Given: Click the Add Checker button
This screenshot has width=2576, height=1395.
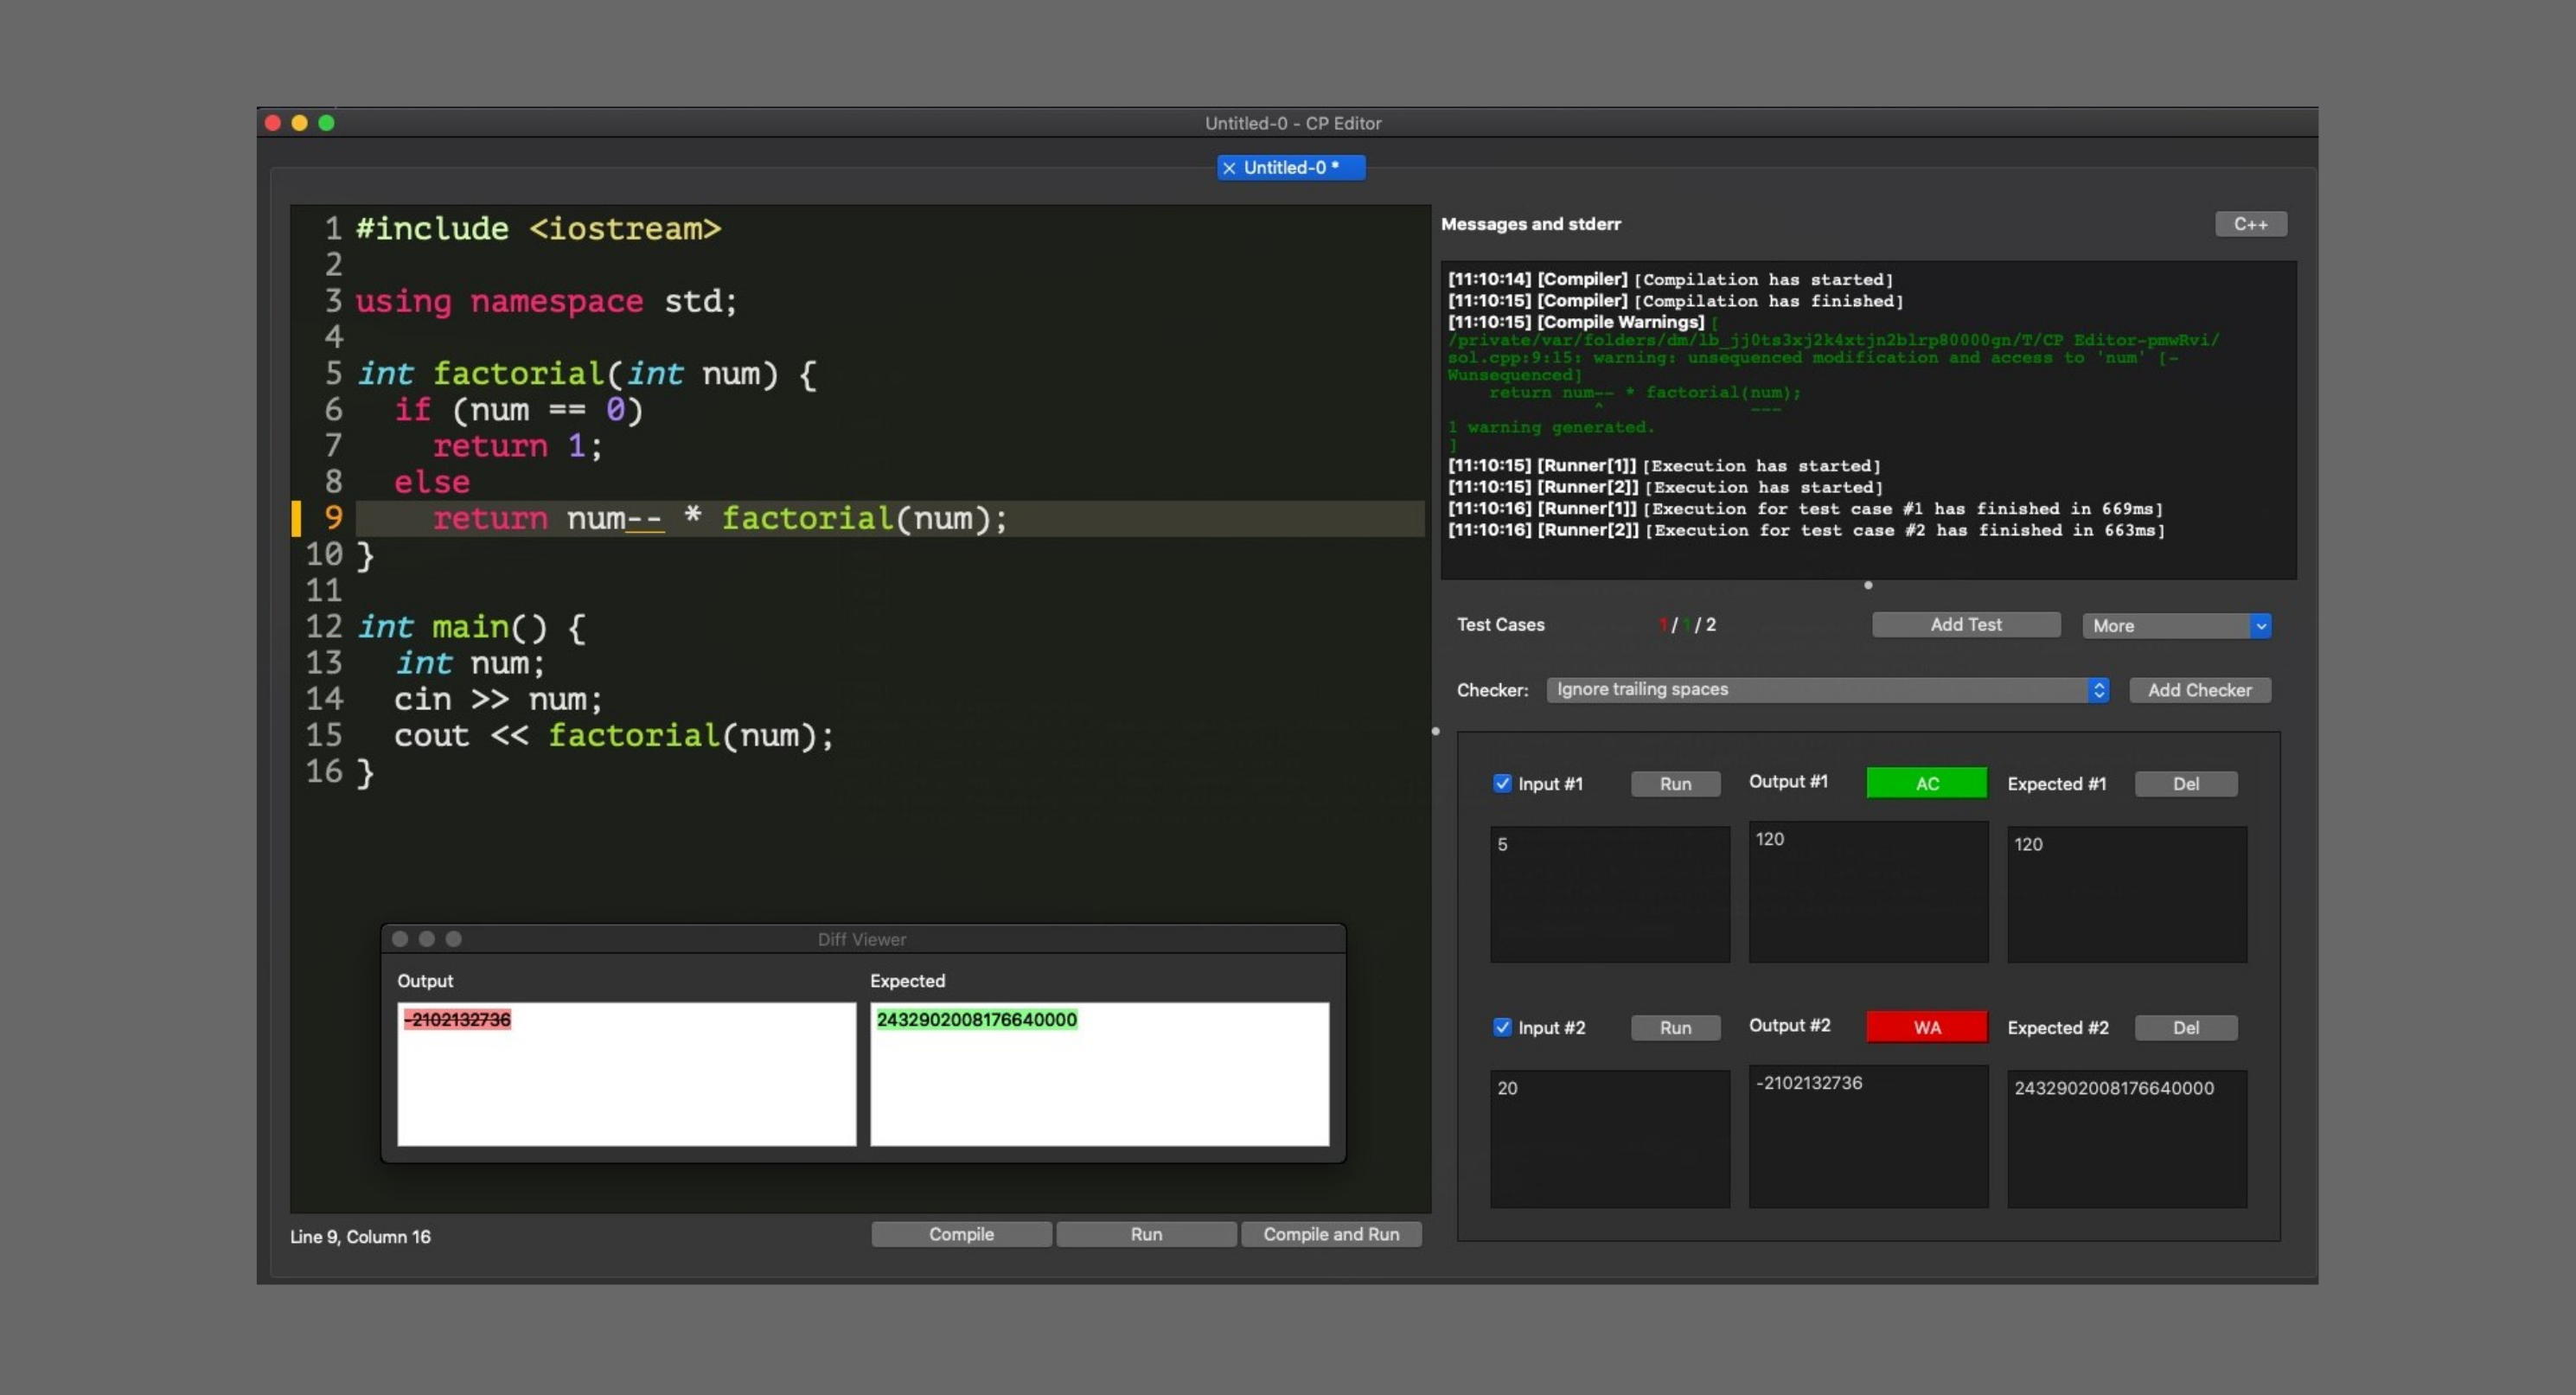Looking at the screenshot, I should pyautogui.click(x=2199, y=690).
